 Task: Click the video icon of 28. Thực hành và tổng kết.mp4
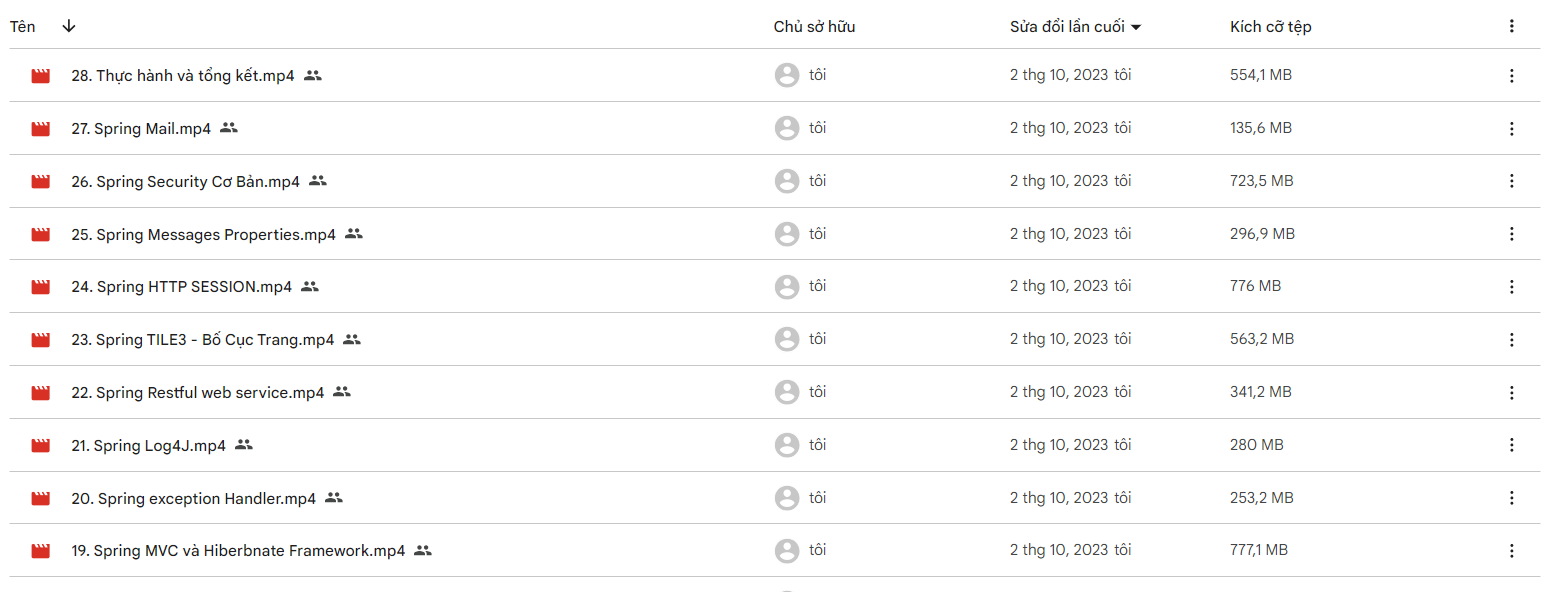tap(41, 76)
